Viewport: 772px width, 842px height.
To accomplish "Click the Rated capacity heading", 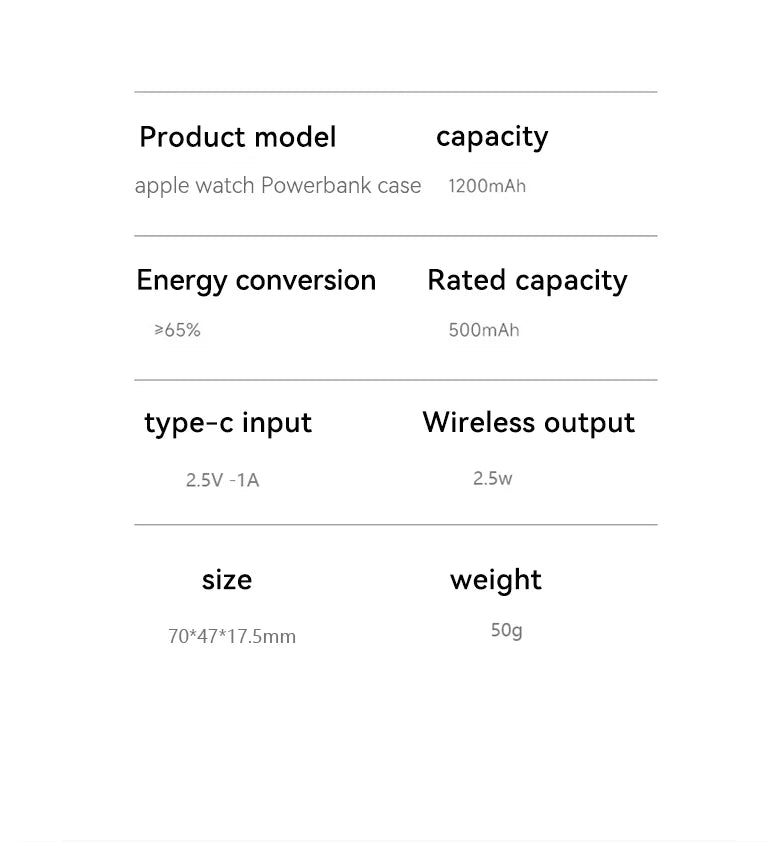I will coord(527,280).
